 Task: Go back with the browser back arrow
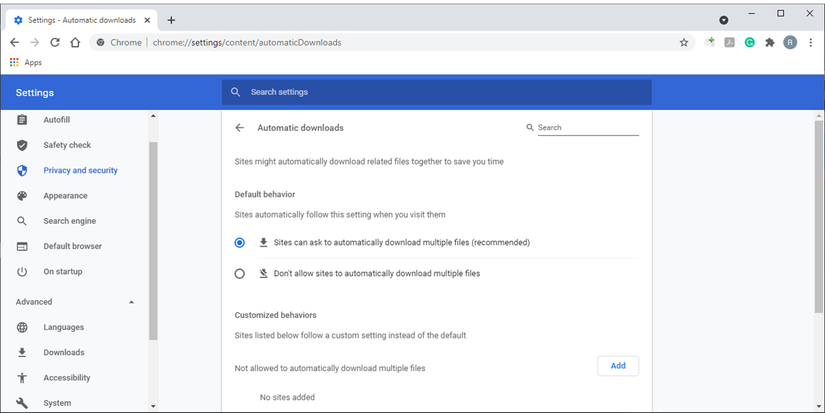point(15,43)
